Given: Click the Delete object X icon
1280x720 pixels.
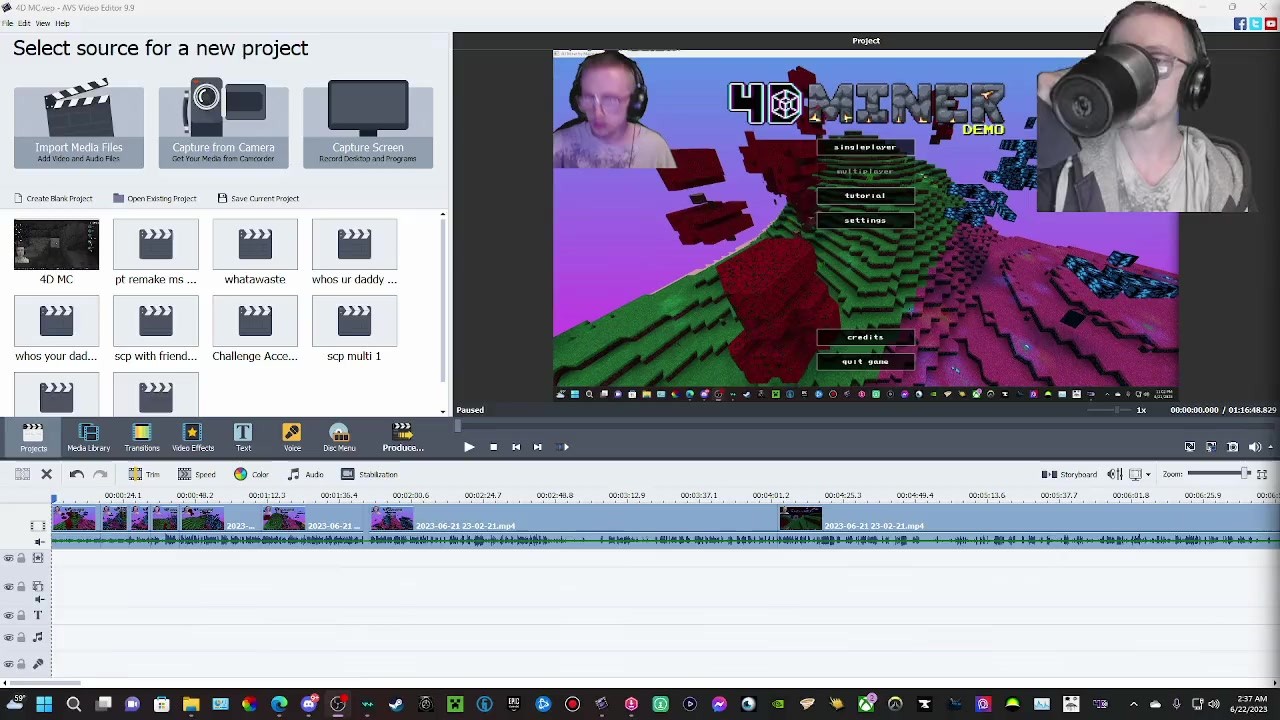Looking at the screenshot, I should click(x=46, y=474).
